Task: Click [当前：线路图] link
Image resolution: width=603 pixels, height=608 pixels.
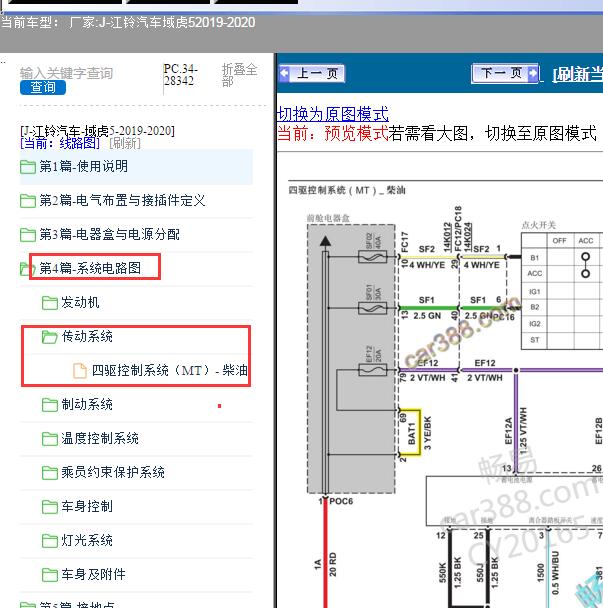Action: [60, 143]
